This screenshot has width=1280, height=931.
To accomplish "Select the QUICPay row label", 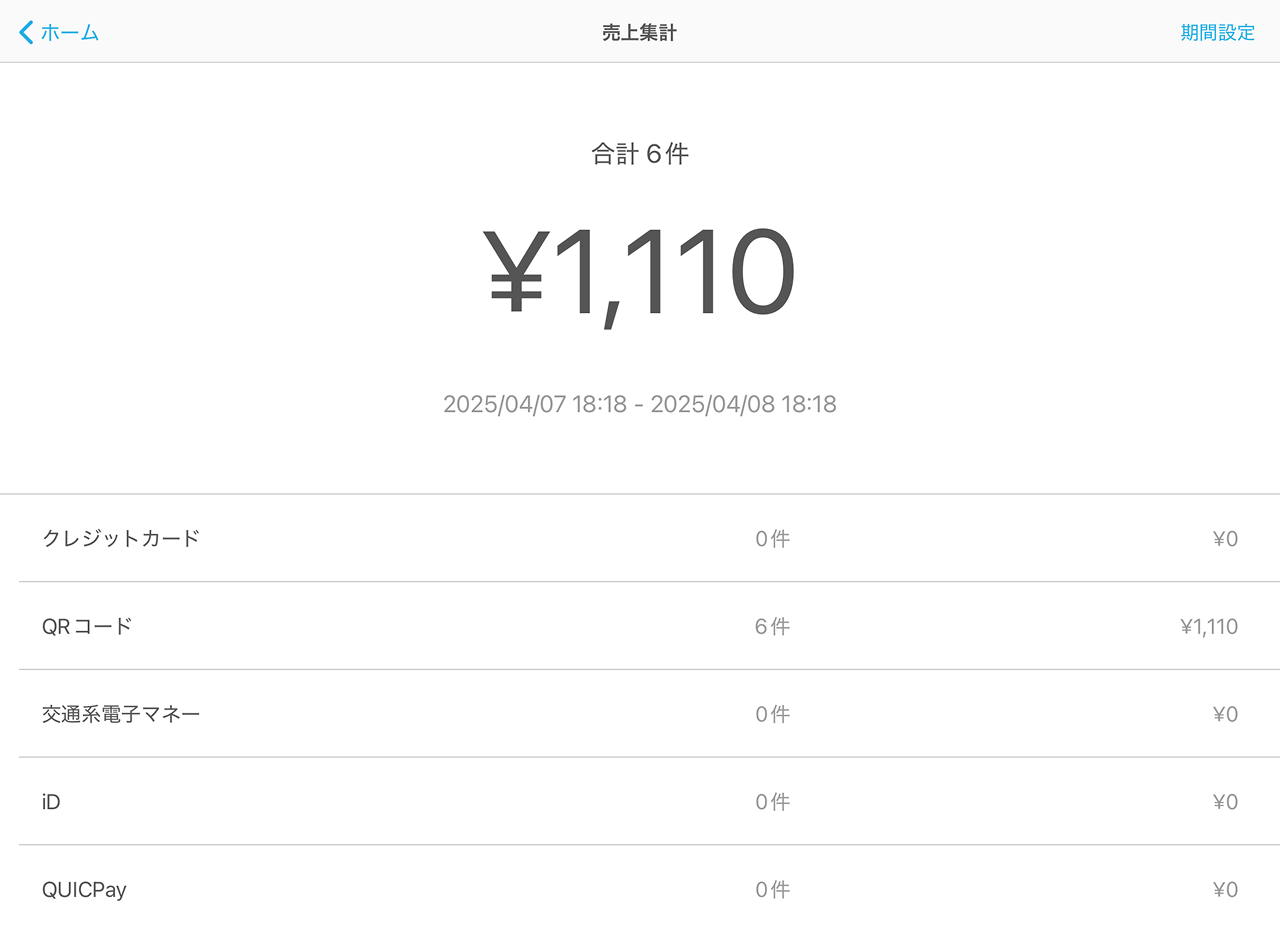I will click(84, 890).
